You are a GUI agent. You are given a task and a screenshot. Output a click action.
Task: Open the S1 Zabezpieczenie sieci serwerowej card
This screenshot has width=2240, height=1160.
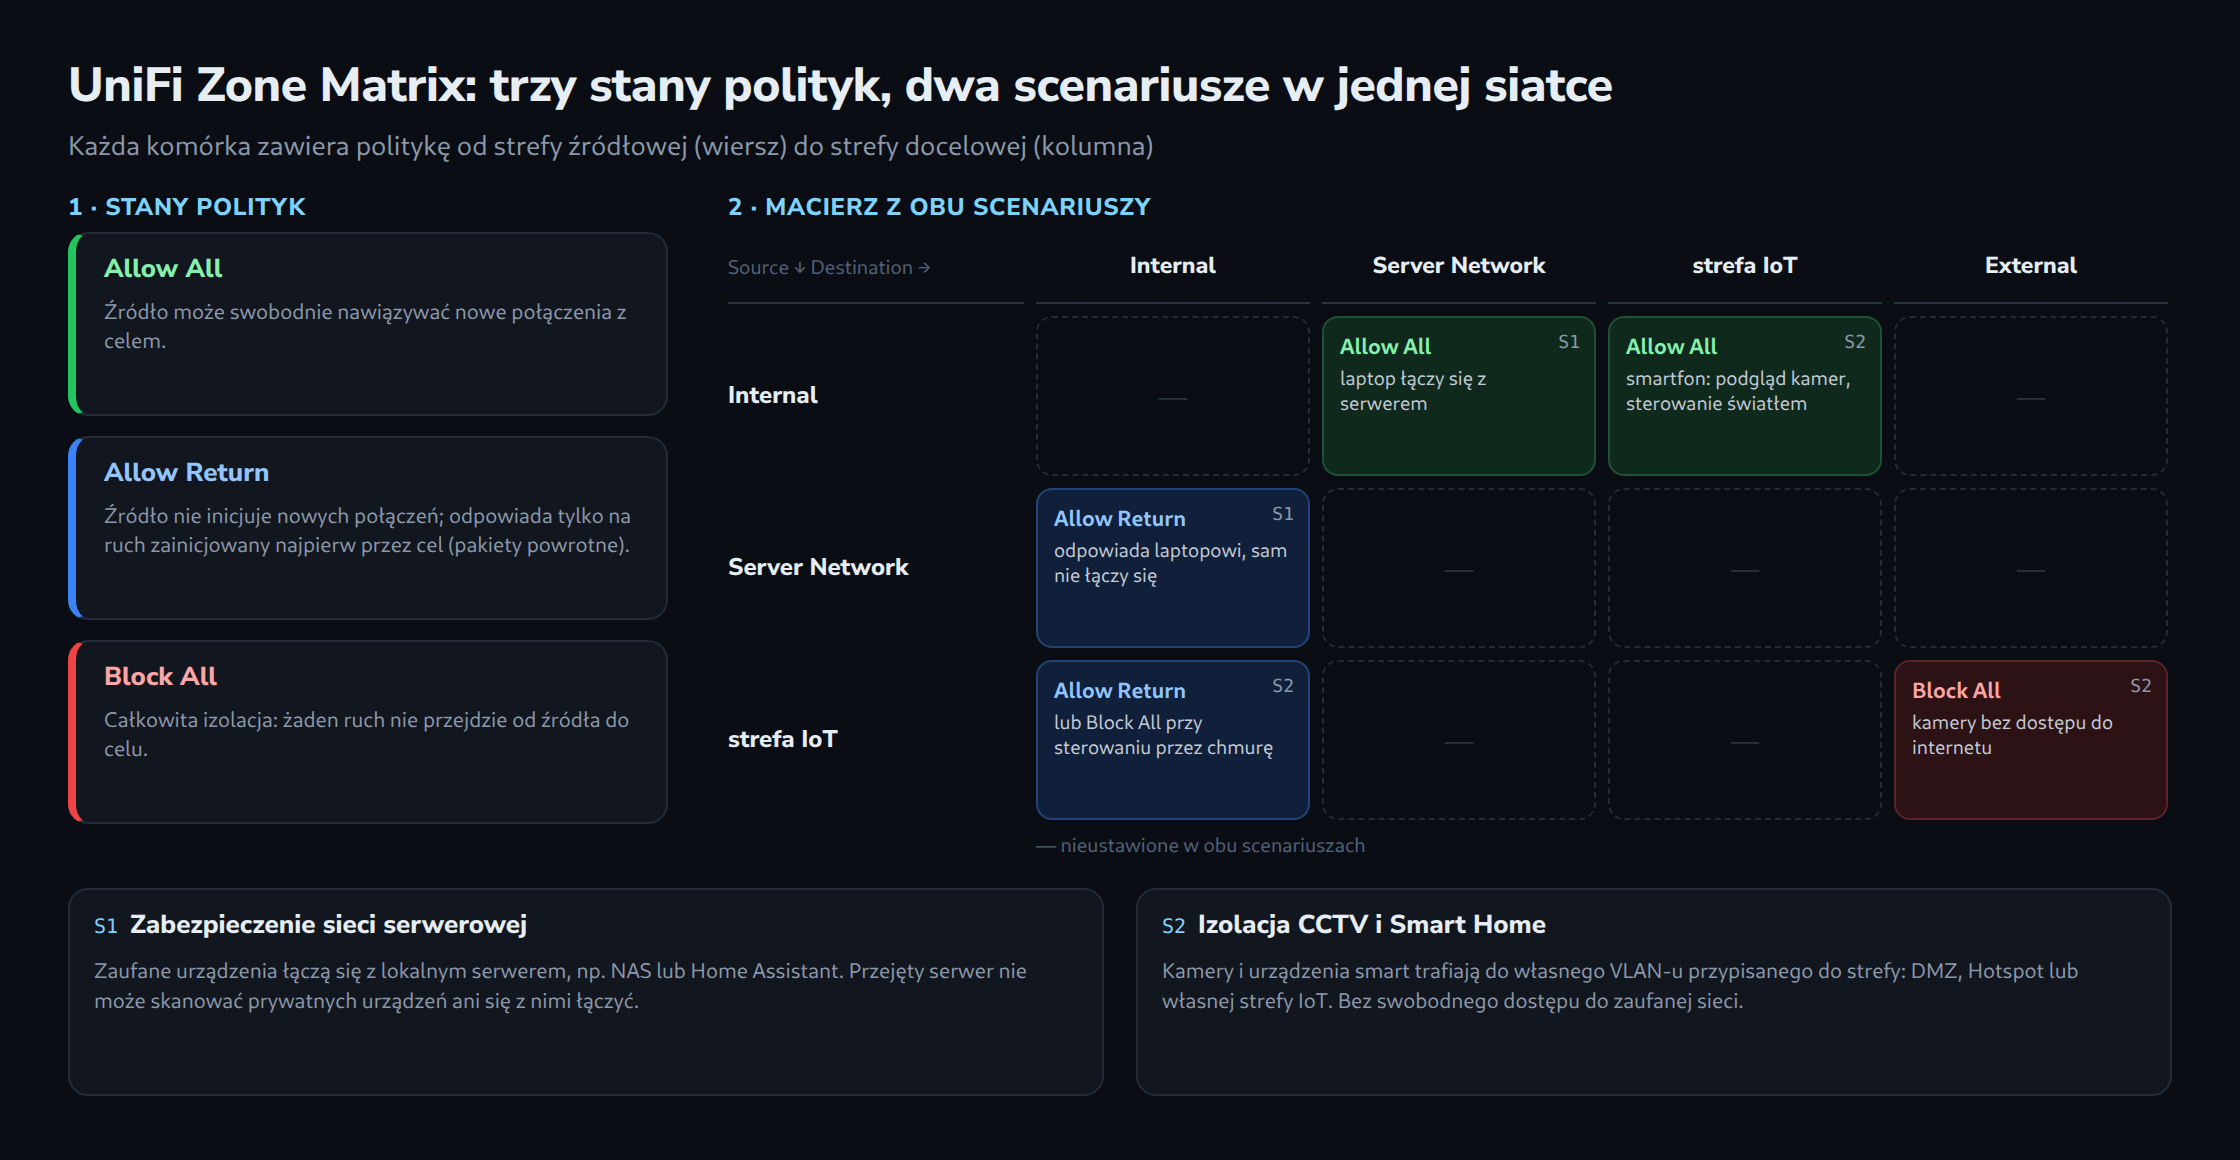[x=585, y=992]
